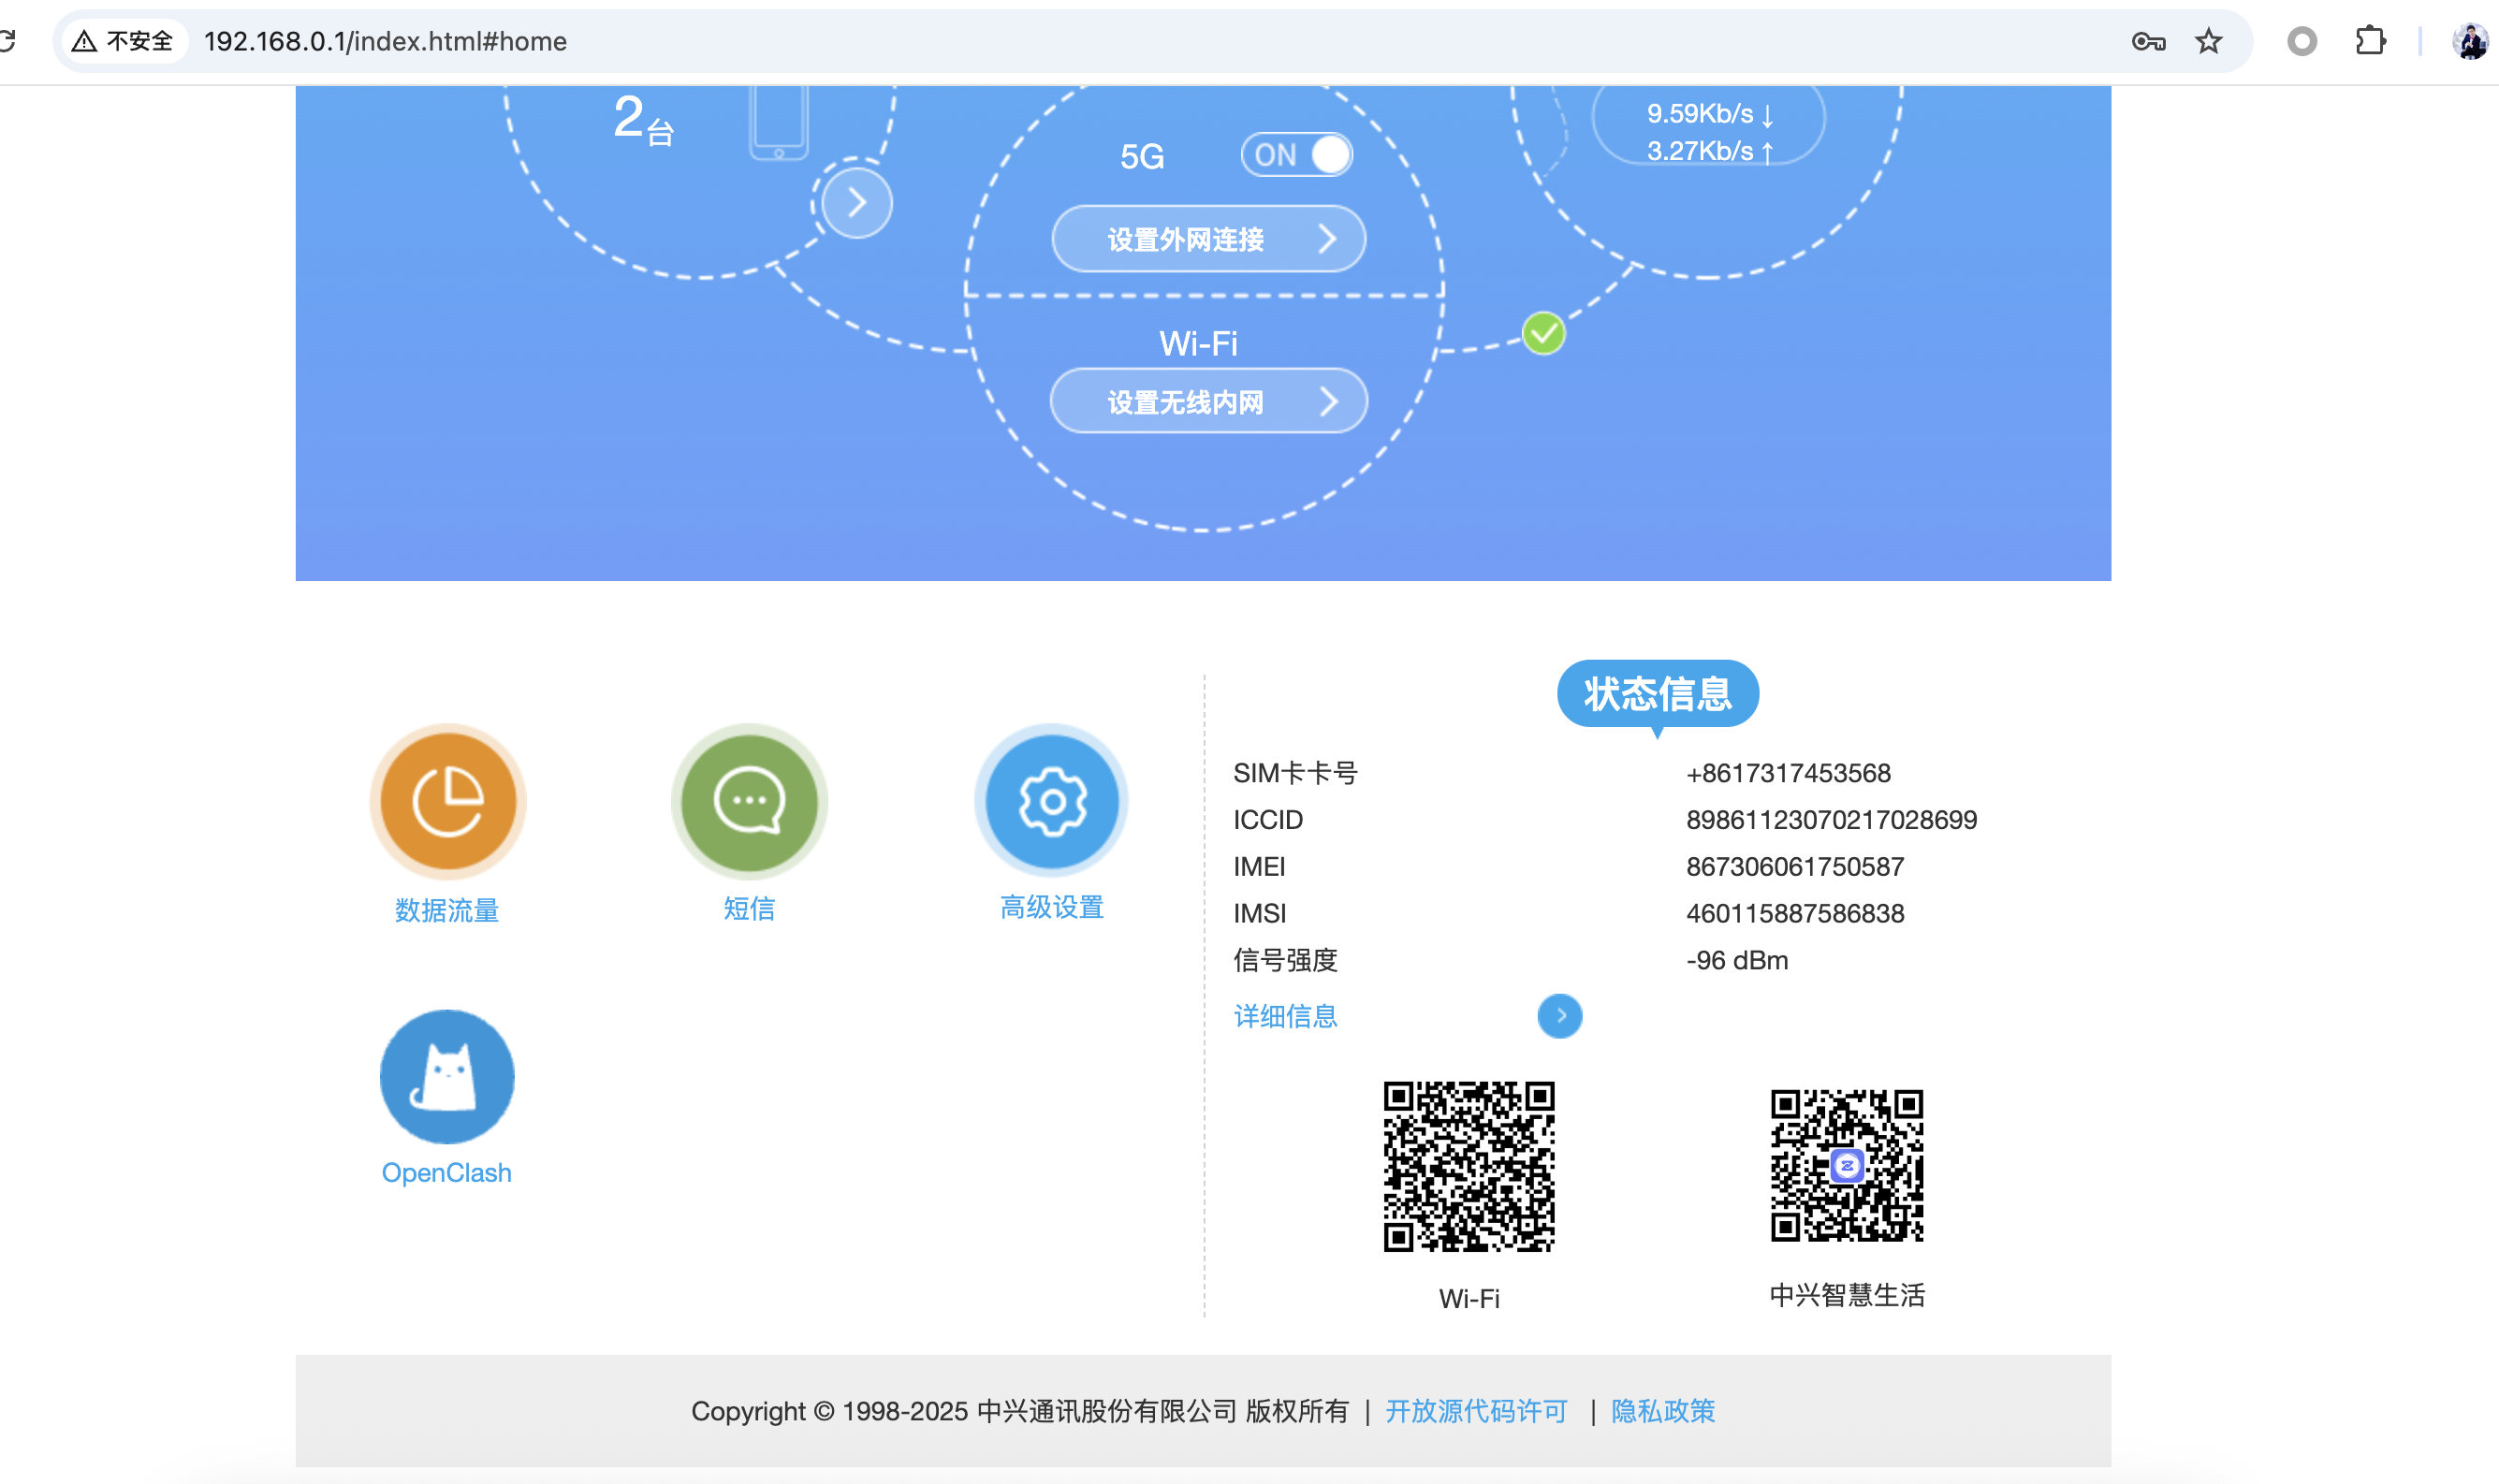This screenshot has width=2499, height=1484.
Task: Click the 短信 text label
Action: (749, 908)
